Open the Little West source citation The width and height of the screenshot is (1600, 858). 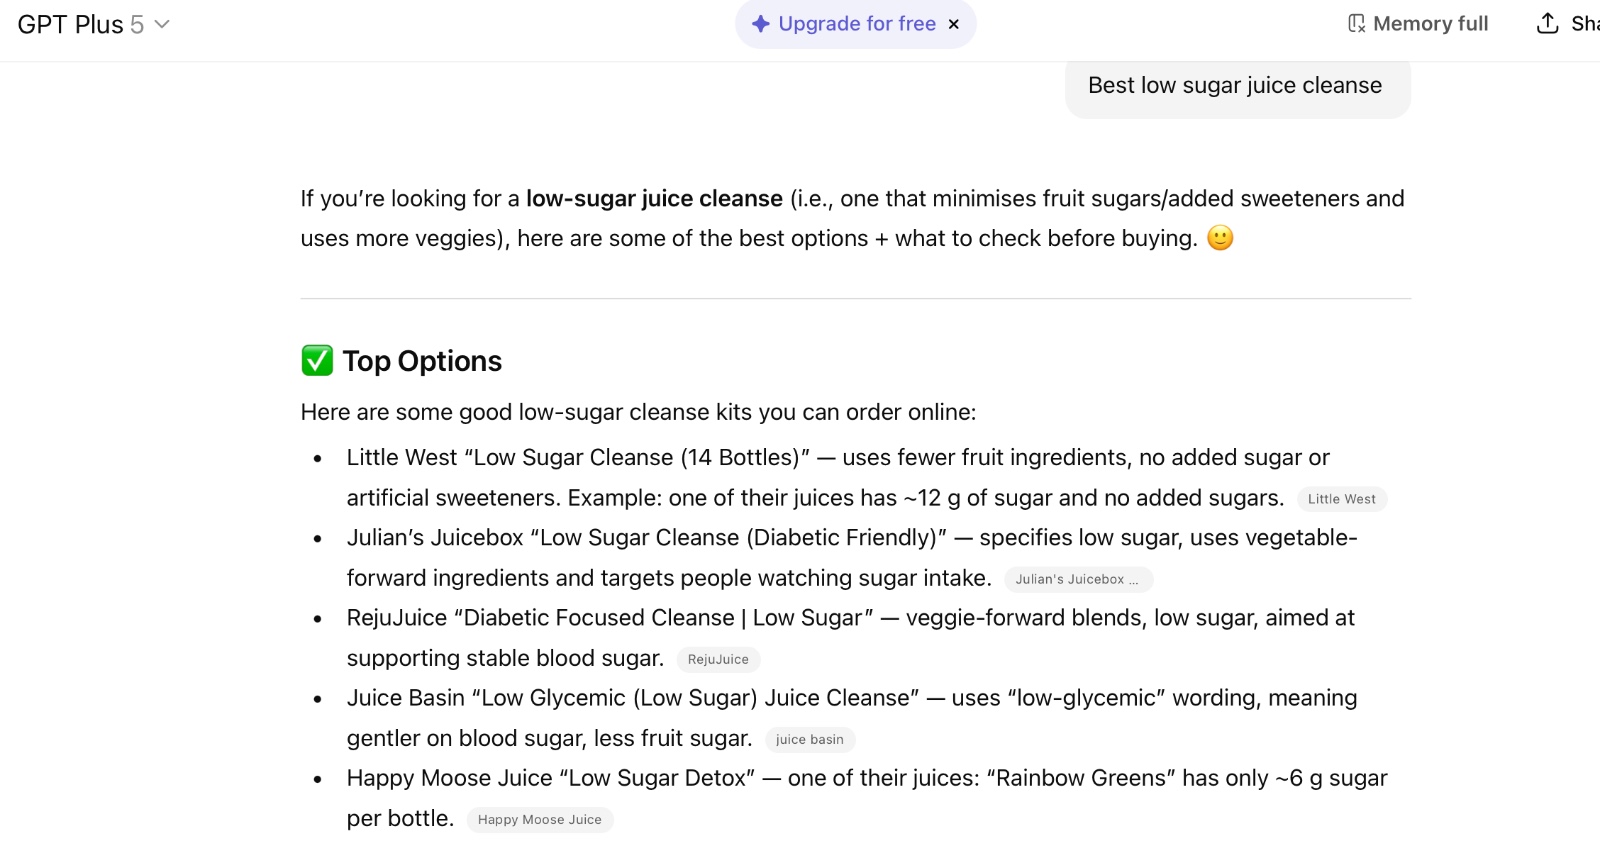[x=1341, y=499]
